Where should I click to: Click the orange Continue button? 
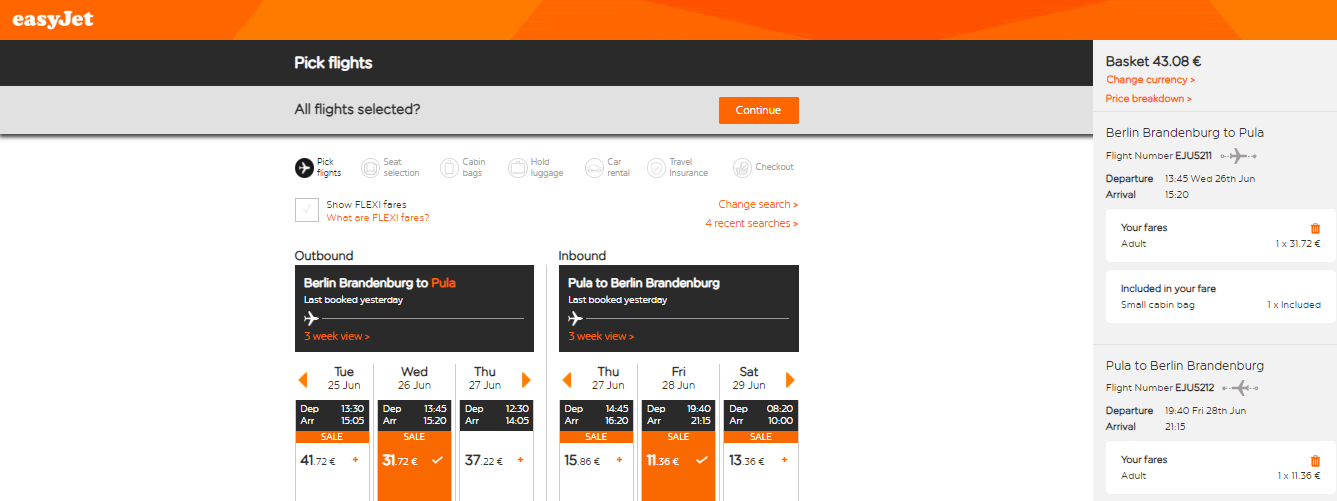pyautogui.click(x=758, y=110)
